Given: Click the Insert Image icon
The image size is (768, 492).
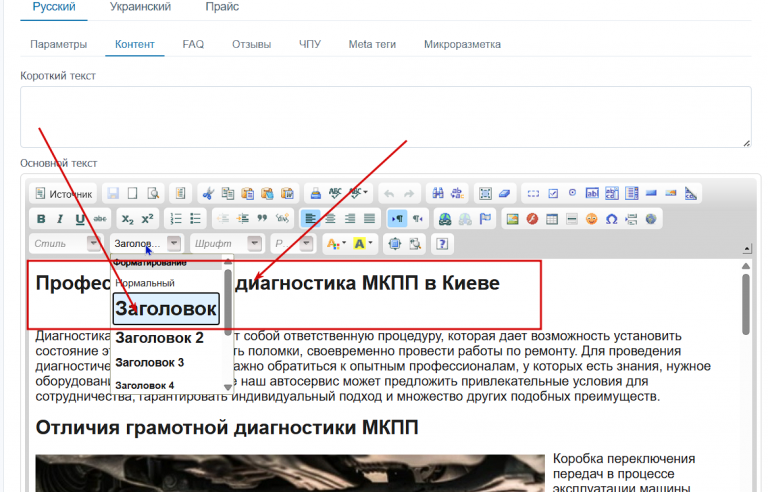Looking at the screenshot, I should (x=512, y=219).
